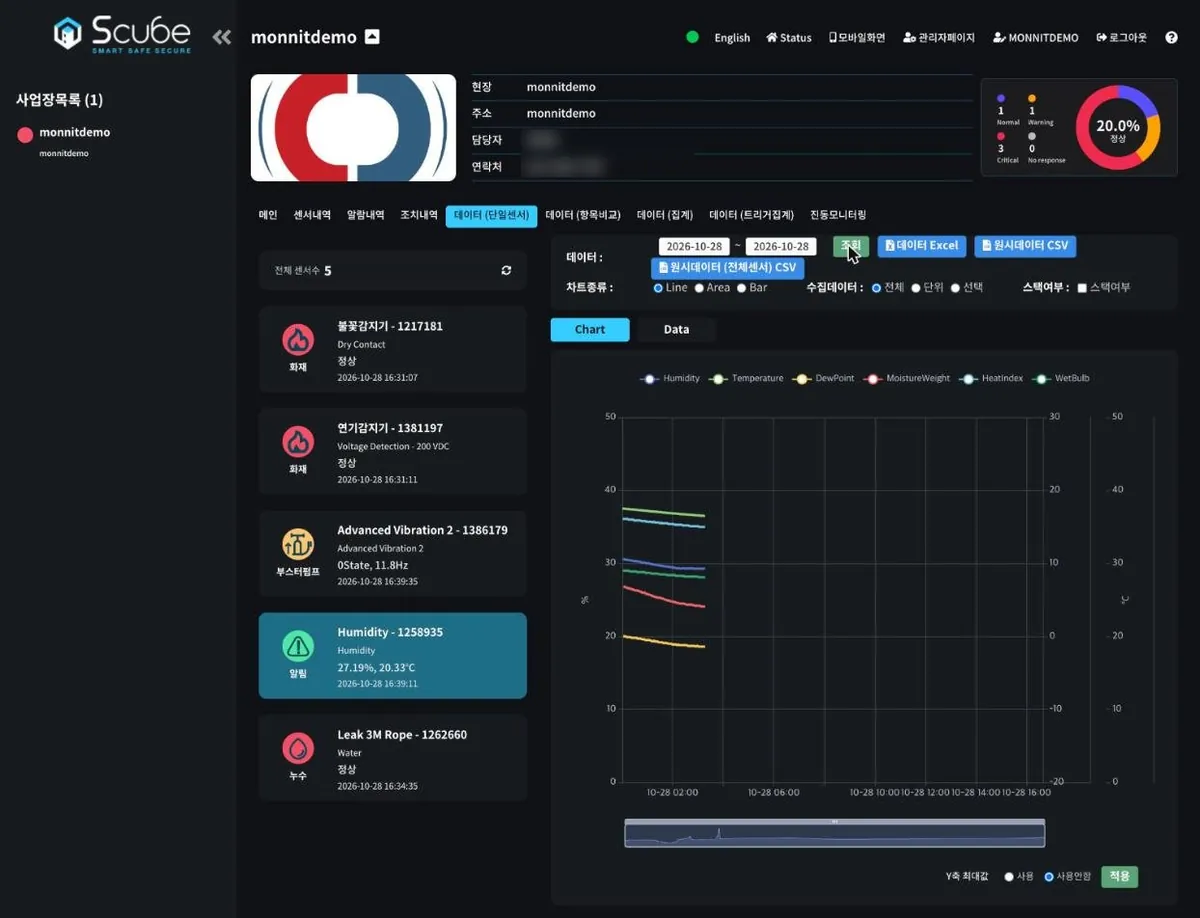Screen dimensions: 1200x918
Task: Click the end date input field
Action: point(781,246)
